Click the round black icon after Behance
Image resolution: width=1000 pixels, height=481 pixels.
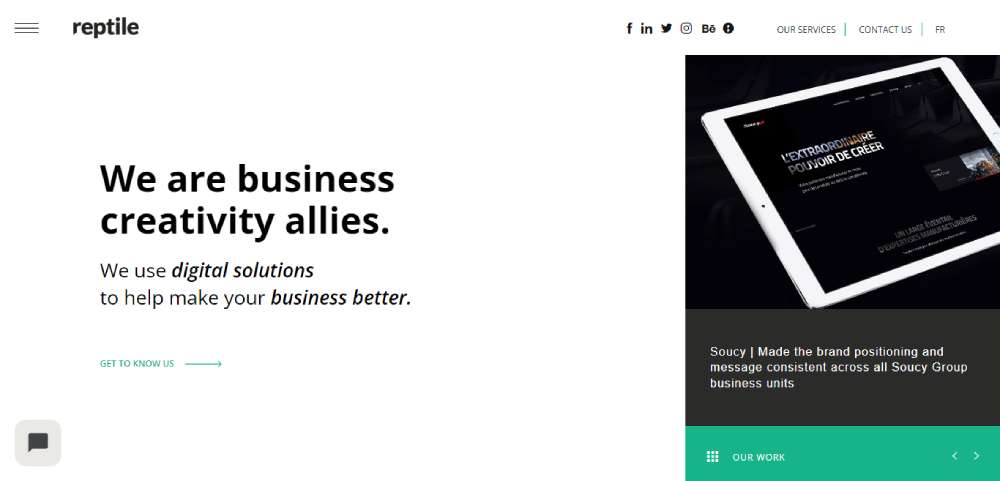[728, 28]
